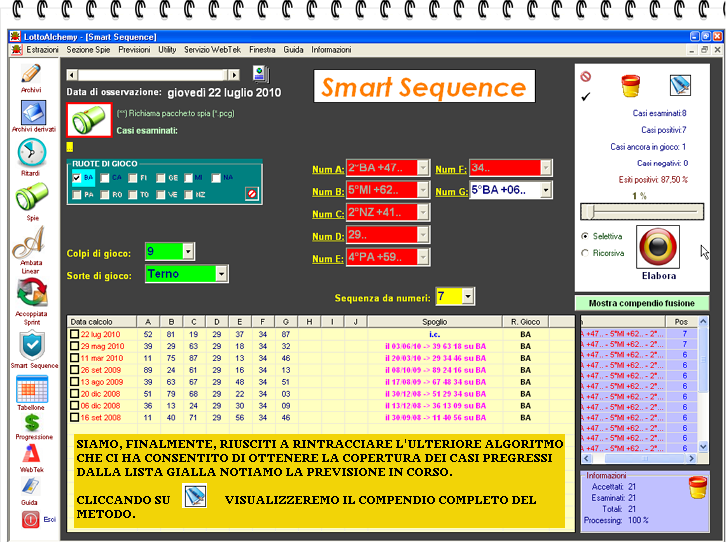
Task: Click the observation date scrollbar left arrow
Action: (x=72, y=75)
